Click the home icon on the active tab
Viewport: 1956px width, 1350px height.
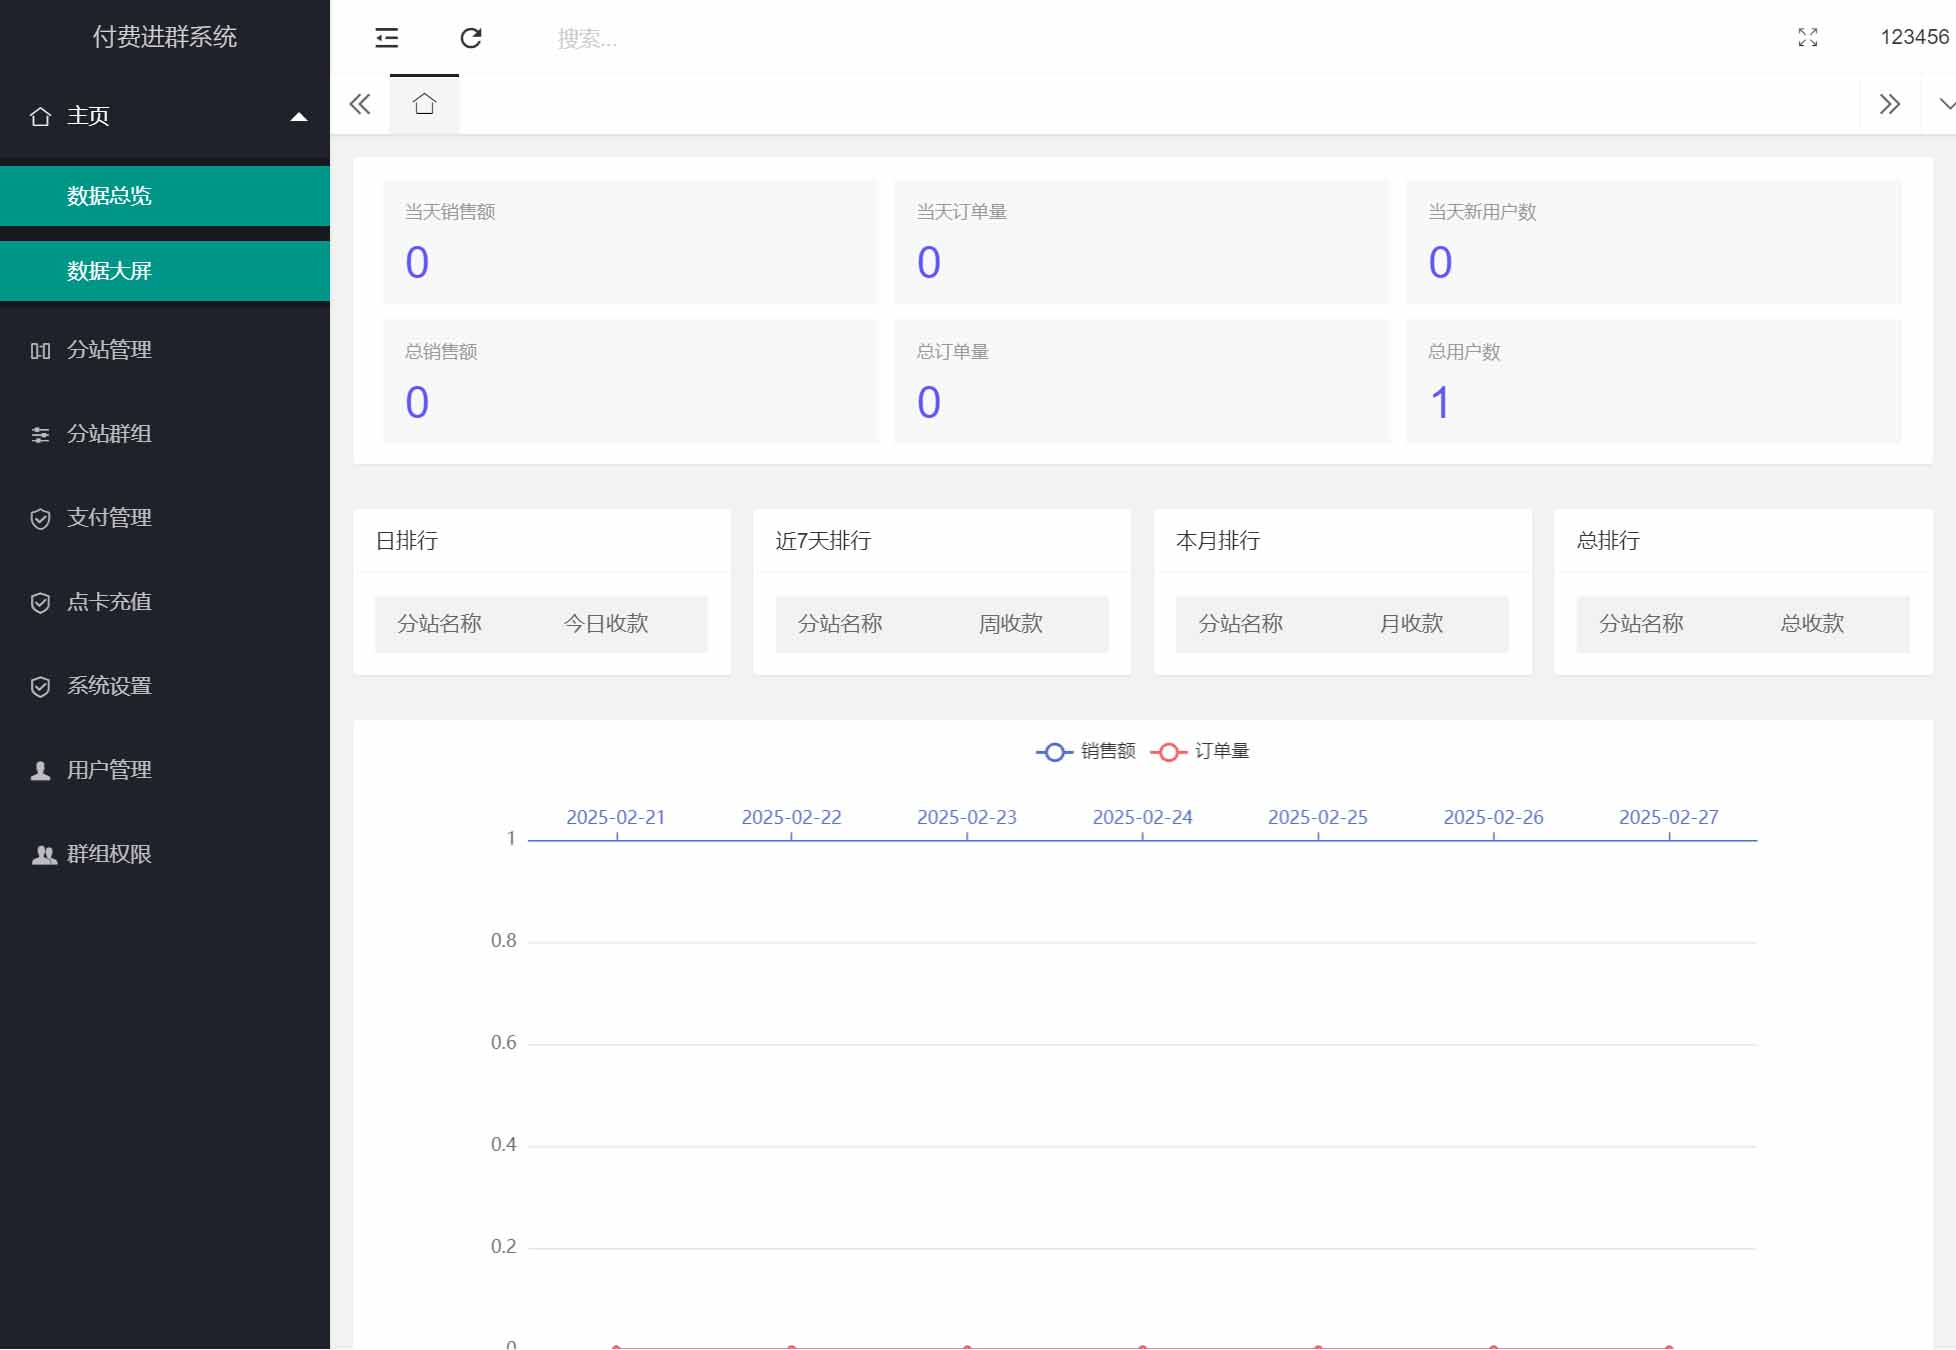(424, 103)
